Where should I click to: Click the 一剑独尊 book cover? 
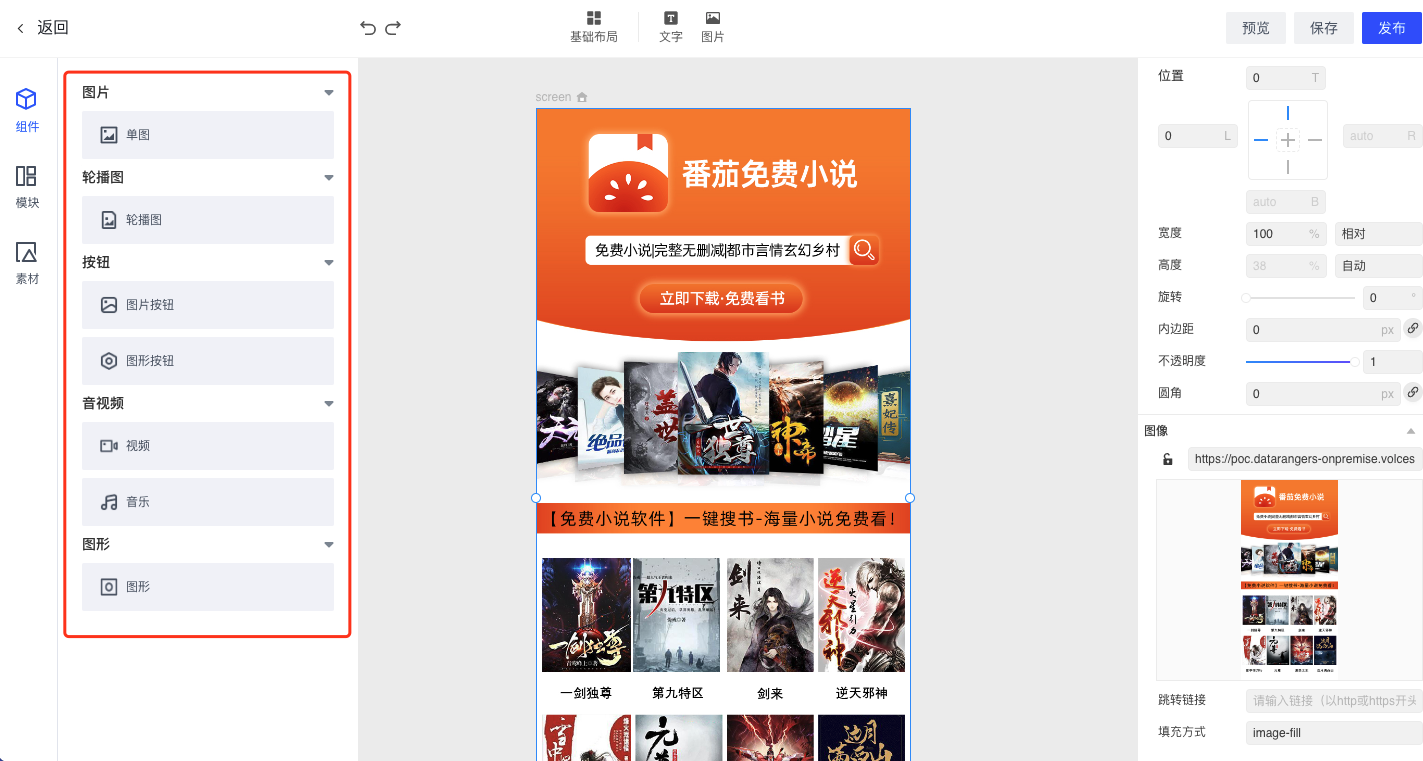pyautogui.click(x=586, y=615)
